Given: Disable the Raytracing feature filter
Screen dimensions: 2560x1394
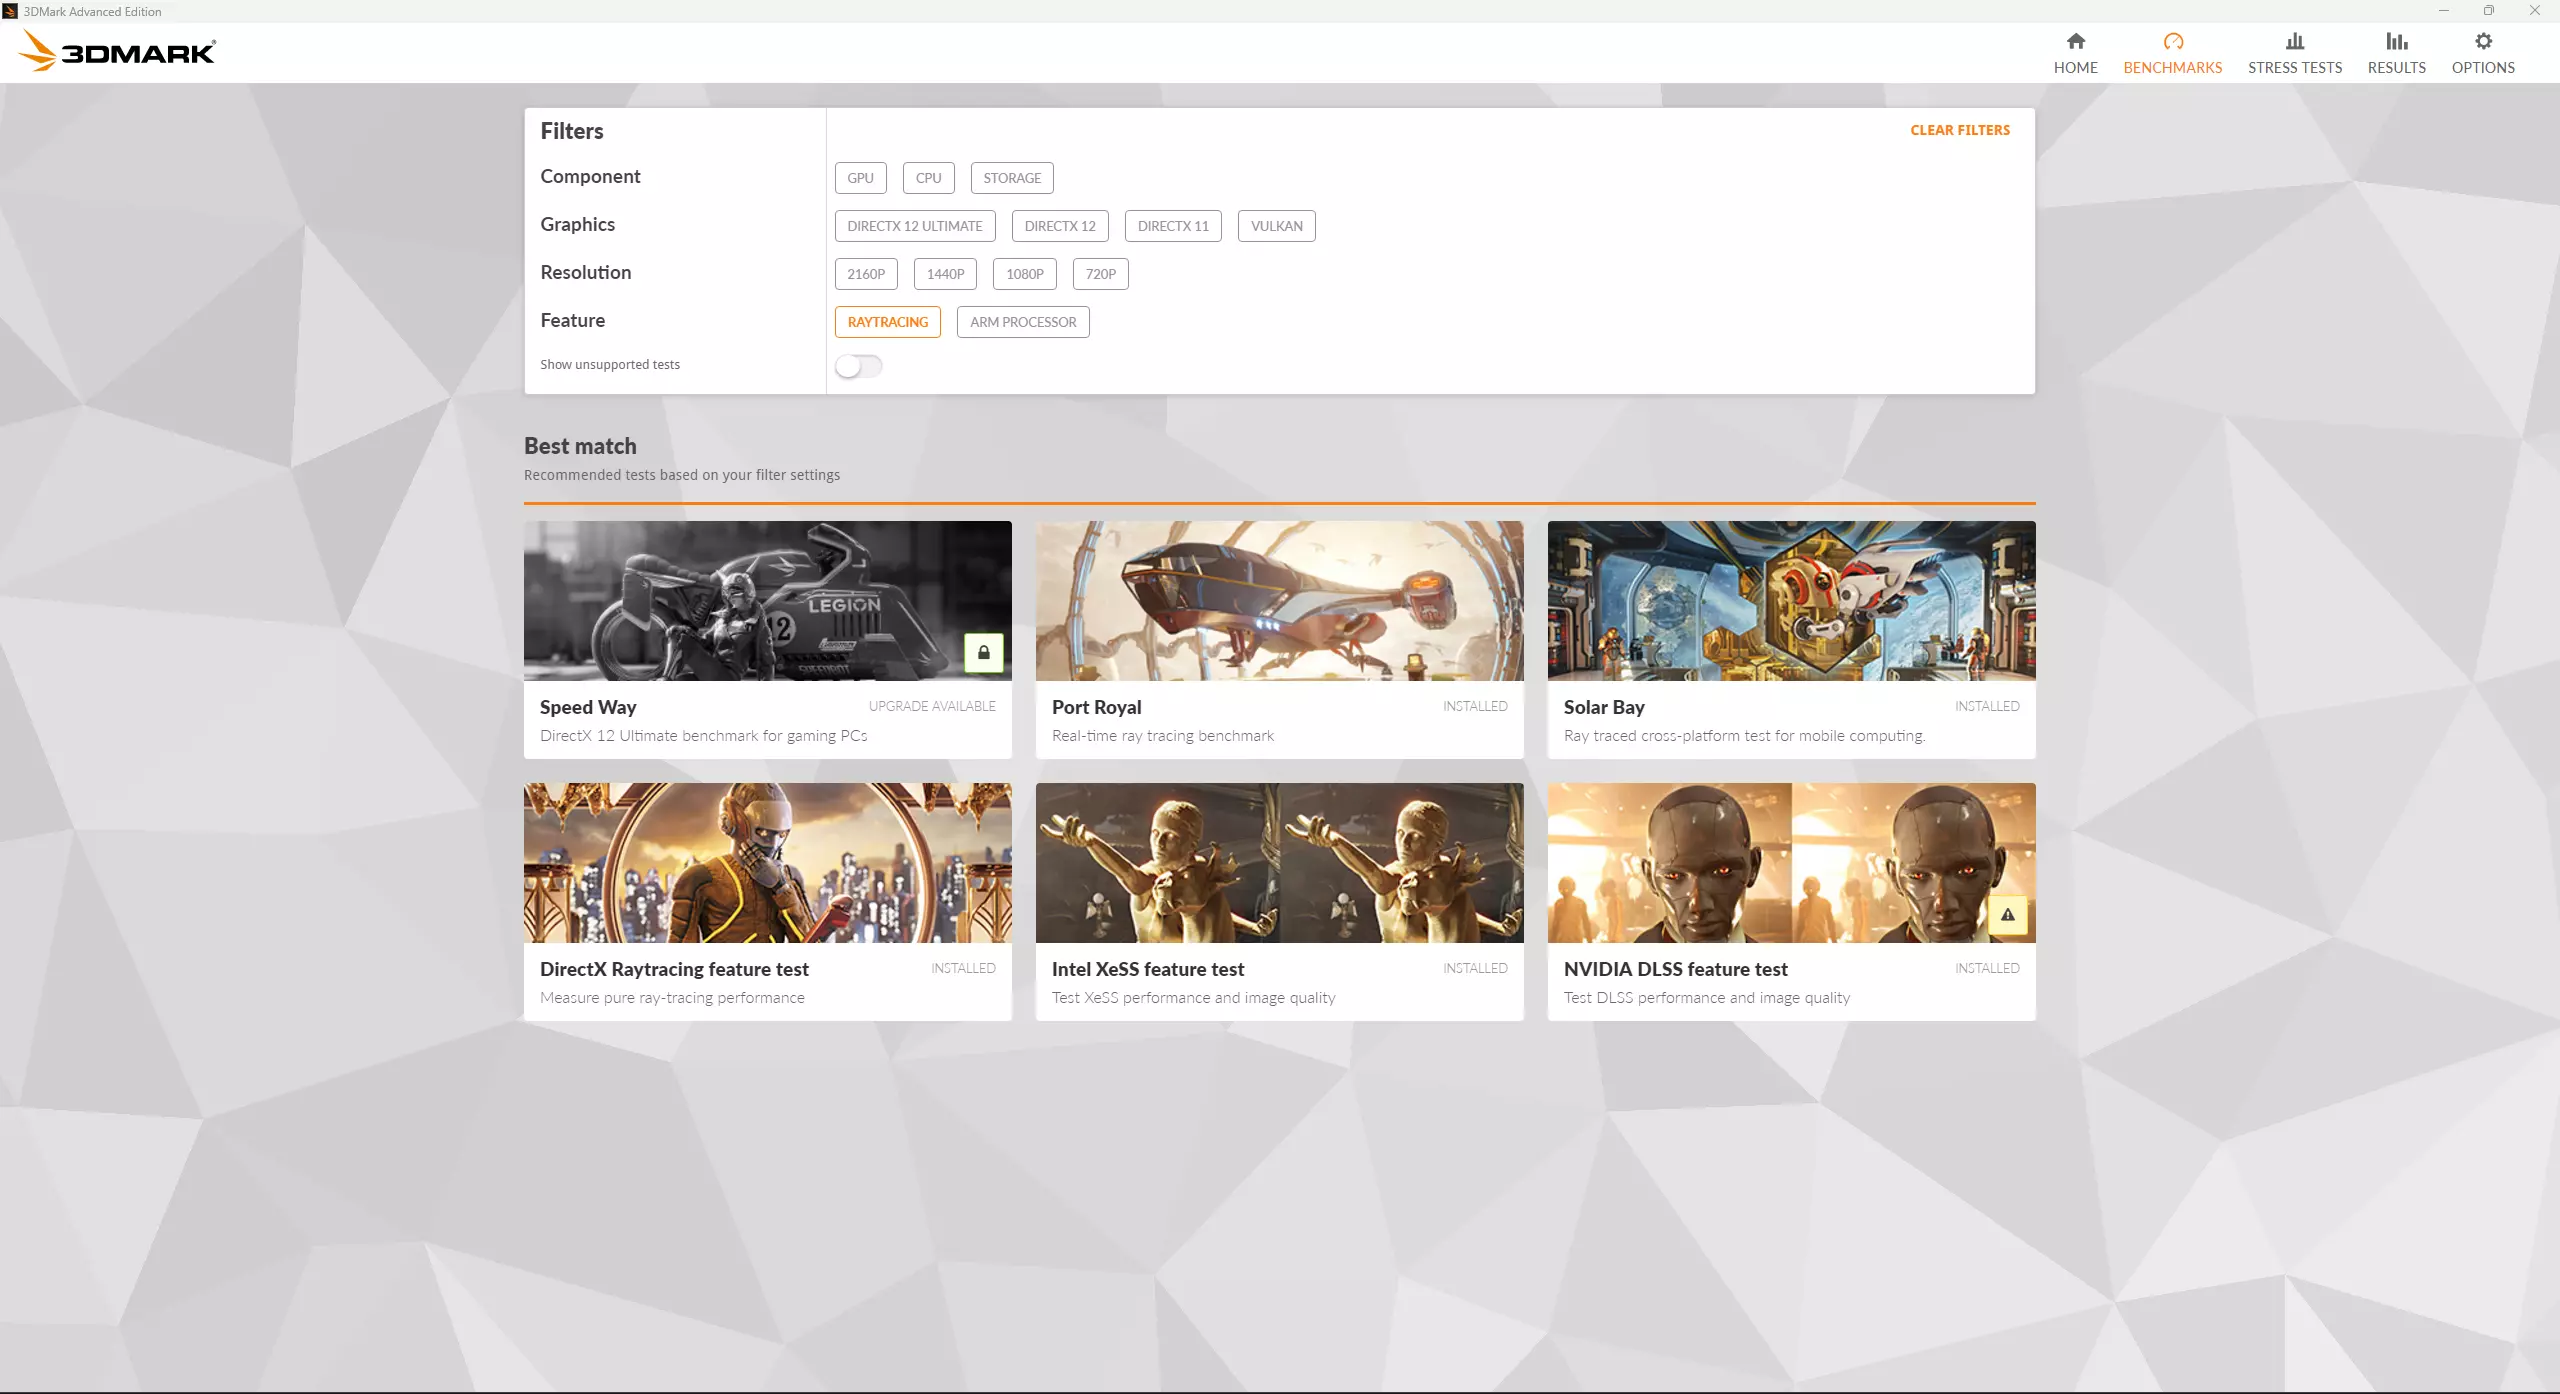Looking at the screenshot, I should [x=887, y=322].
